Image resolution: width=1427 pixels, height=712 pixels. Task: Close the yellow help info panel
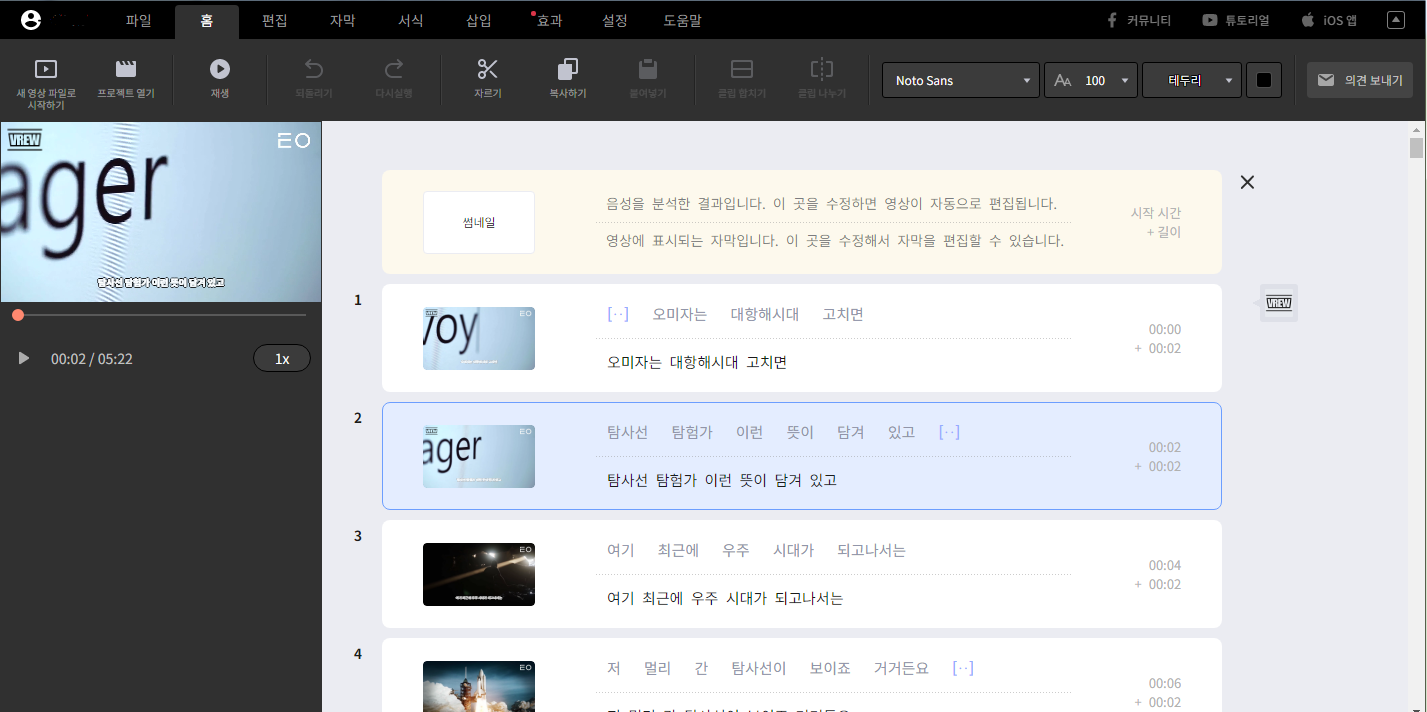[1247, 182]
